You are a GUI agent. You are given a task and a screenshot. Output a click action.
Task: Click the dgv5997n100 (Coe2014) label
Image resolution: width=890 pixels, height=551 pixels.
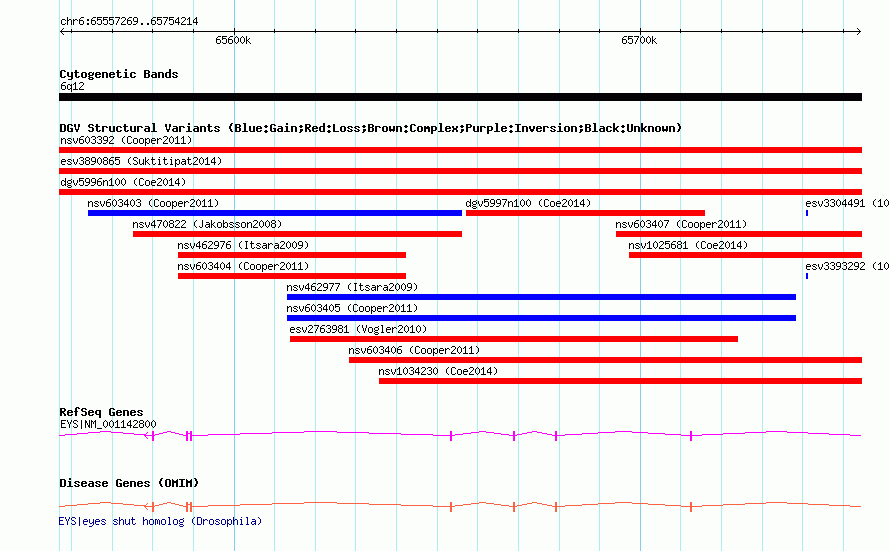click(x=528, y=203)
